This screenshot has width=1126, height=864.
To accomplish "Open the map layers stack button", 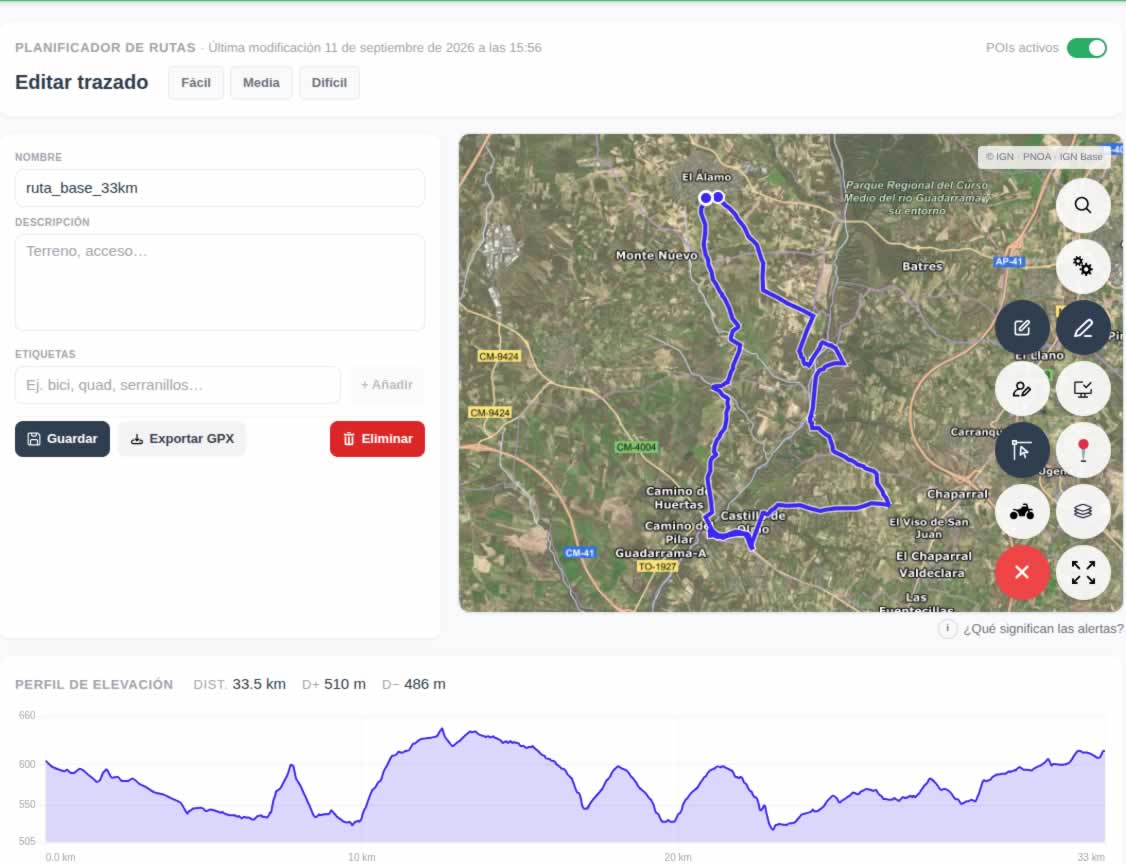I will point(1082,511).
